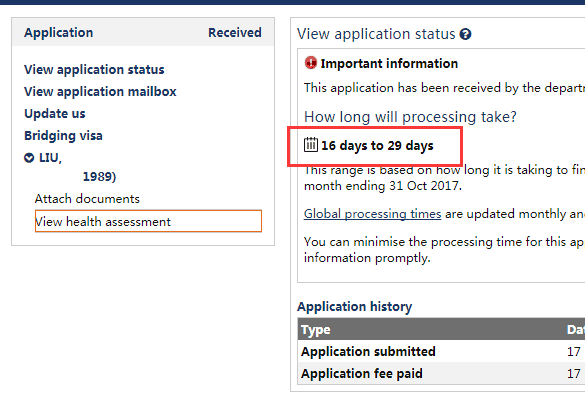Screen dimensions: 585x403
Task: Click the Type column header
Action: coord(316,330)
